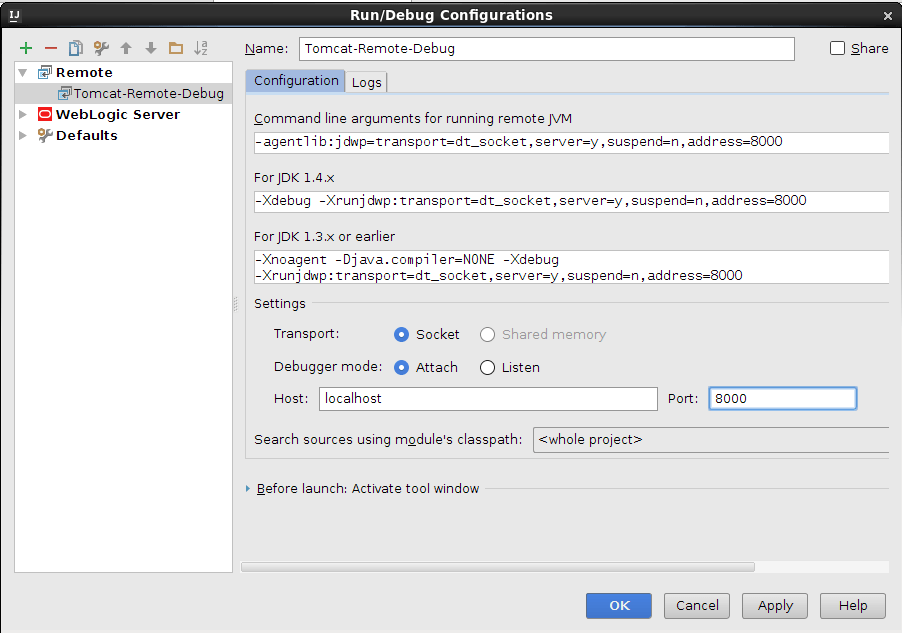This screenshot has width=902, height=633.
Task: Click the red minus Remove Configuration icon
Action: coord(51,48)
